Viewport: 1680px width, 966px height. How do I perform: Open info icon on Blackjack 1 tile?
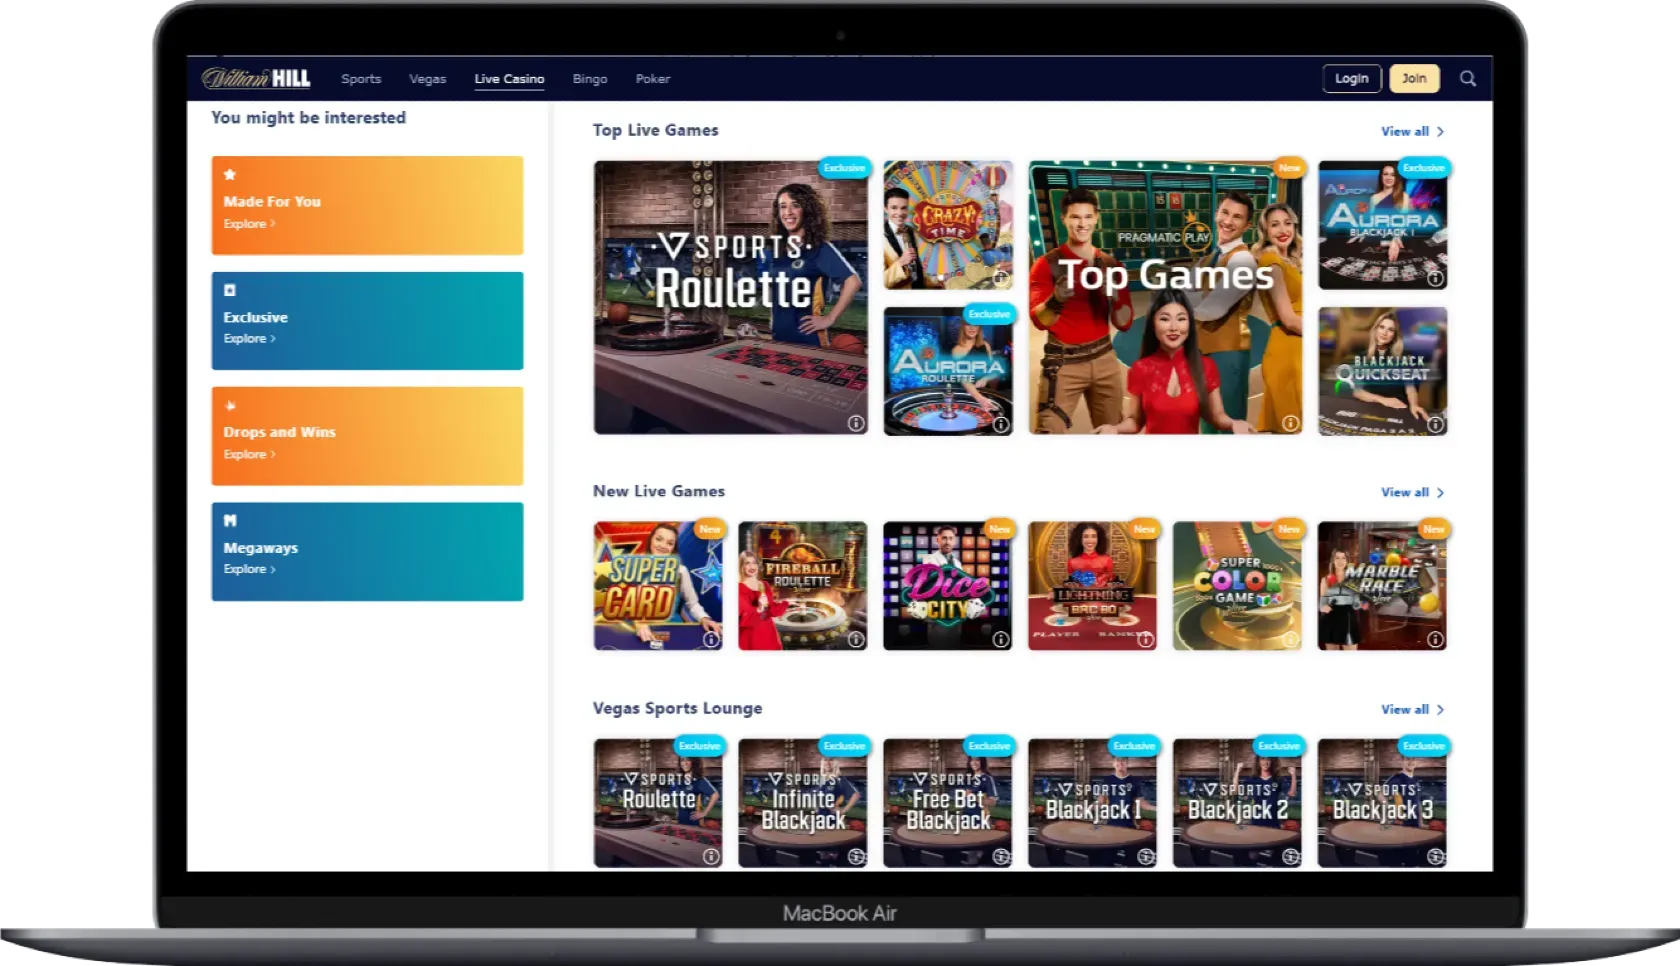coord(1146,856)
